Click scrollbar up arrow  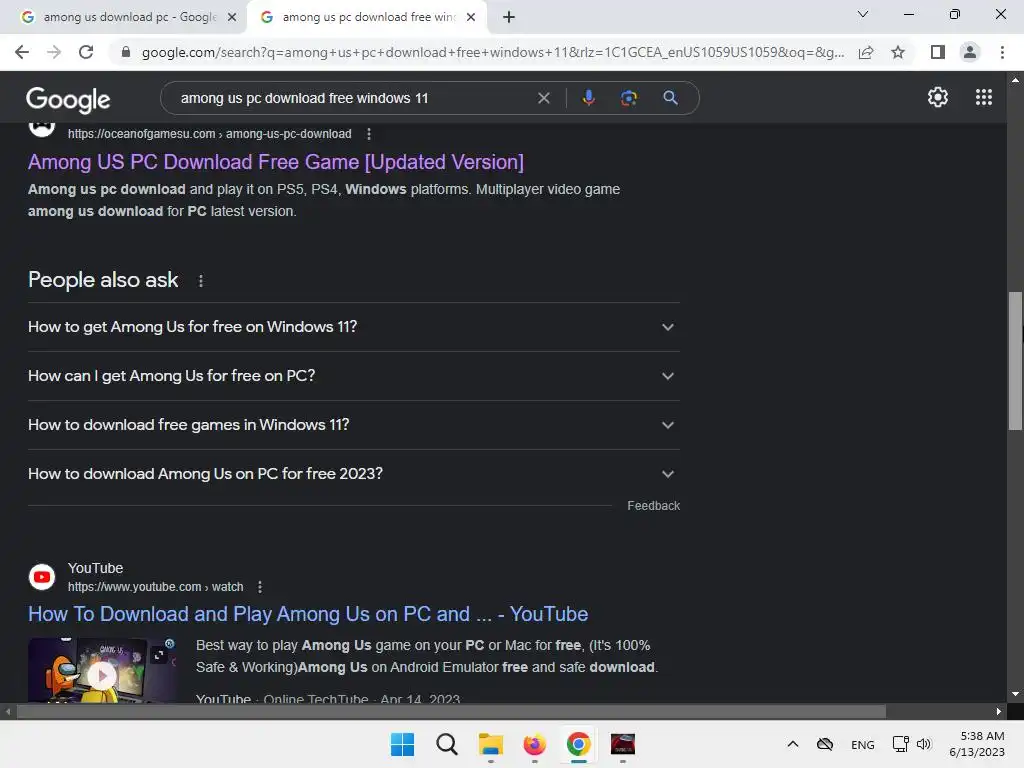(x=1015, y=80)
